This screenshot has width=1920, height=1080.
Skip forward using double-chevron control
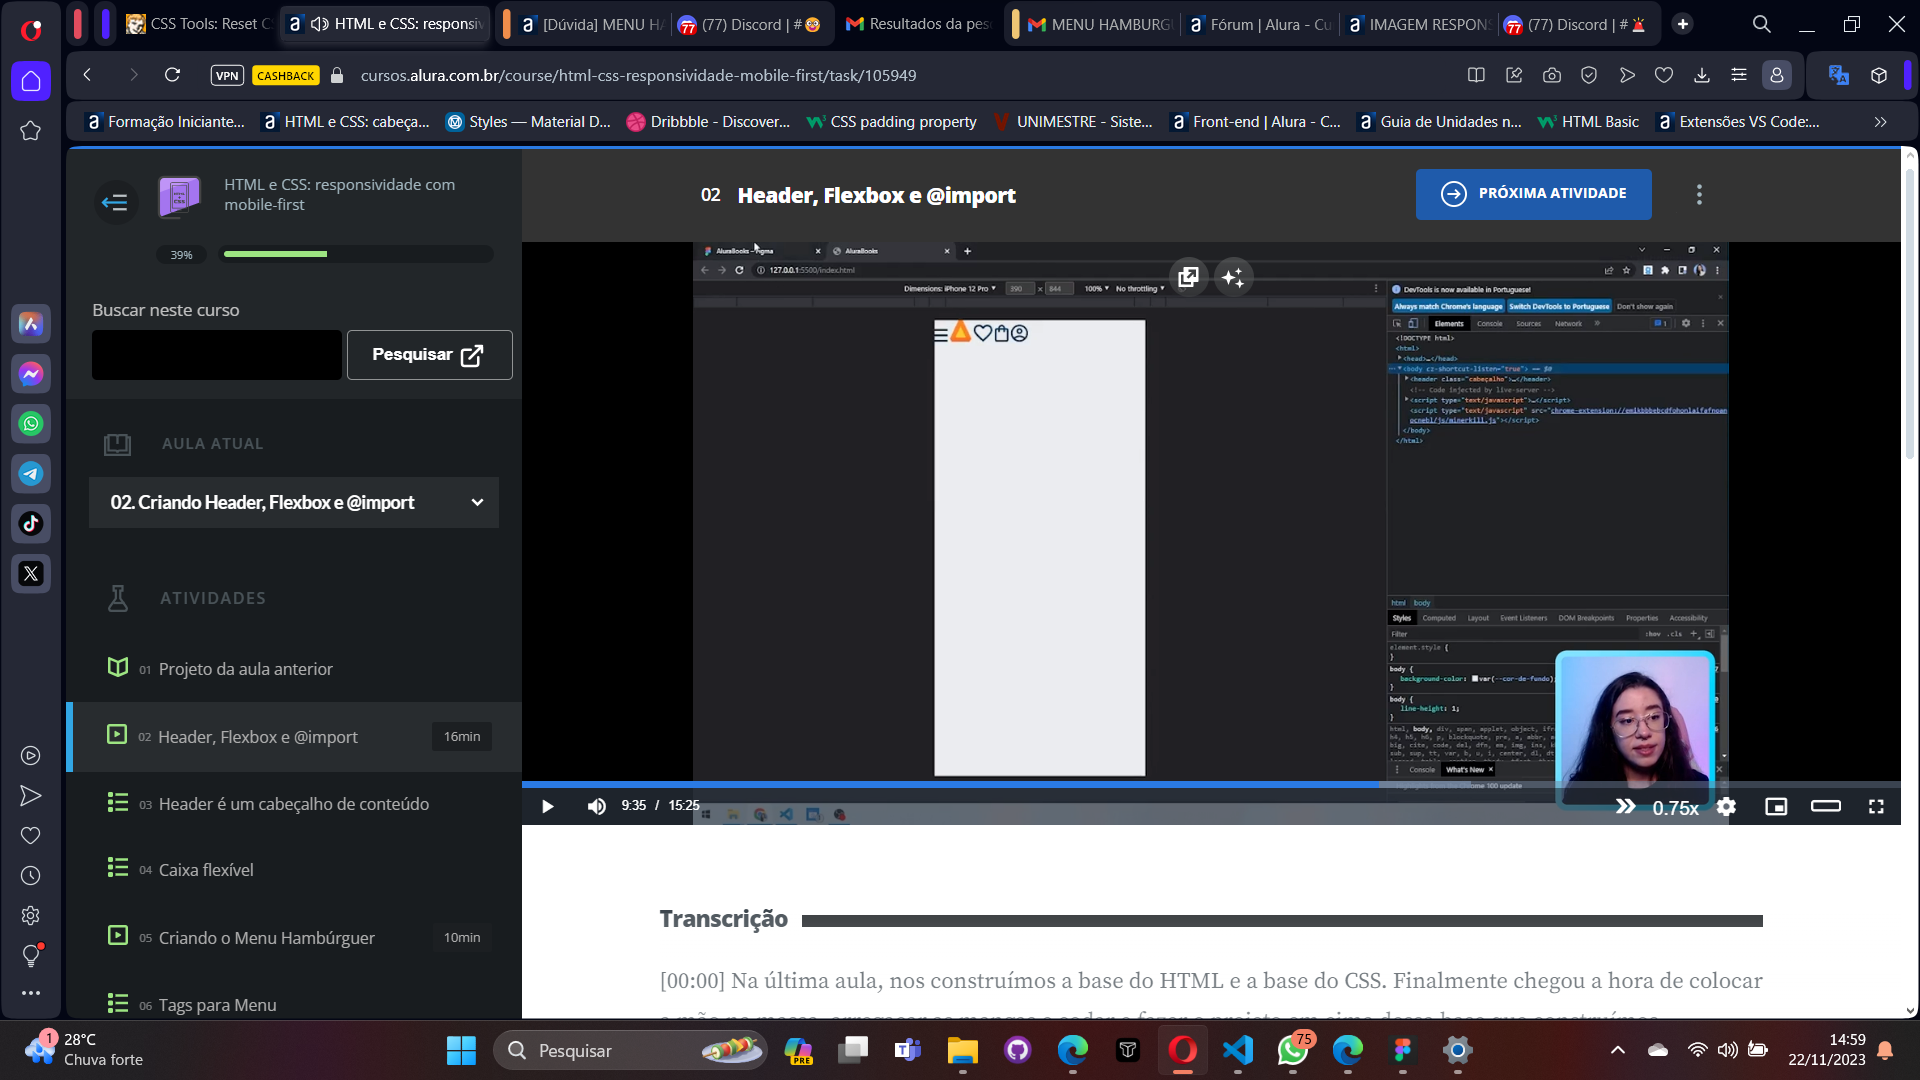1626,806
